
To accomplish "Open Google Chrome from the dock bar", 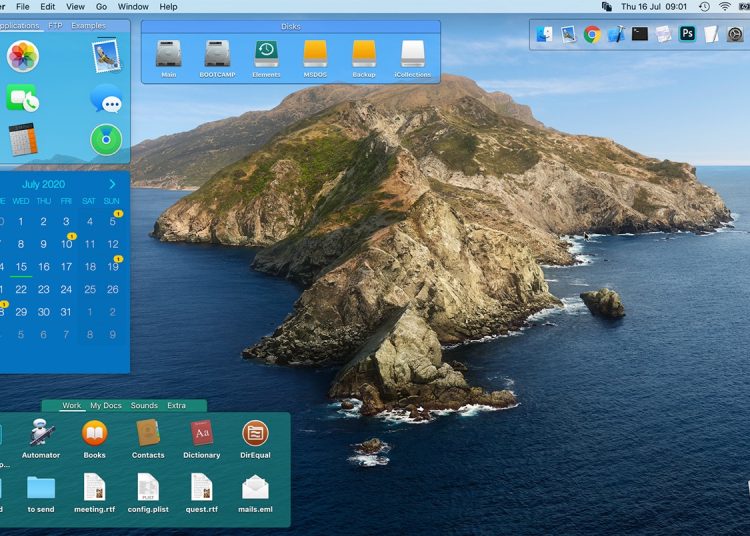I will (592, 34).
